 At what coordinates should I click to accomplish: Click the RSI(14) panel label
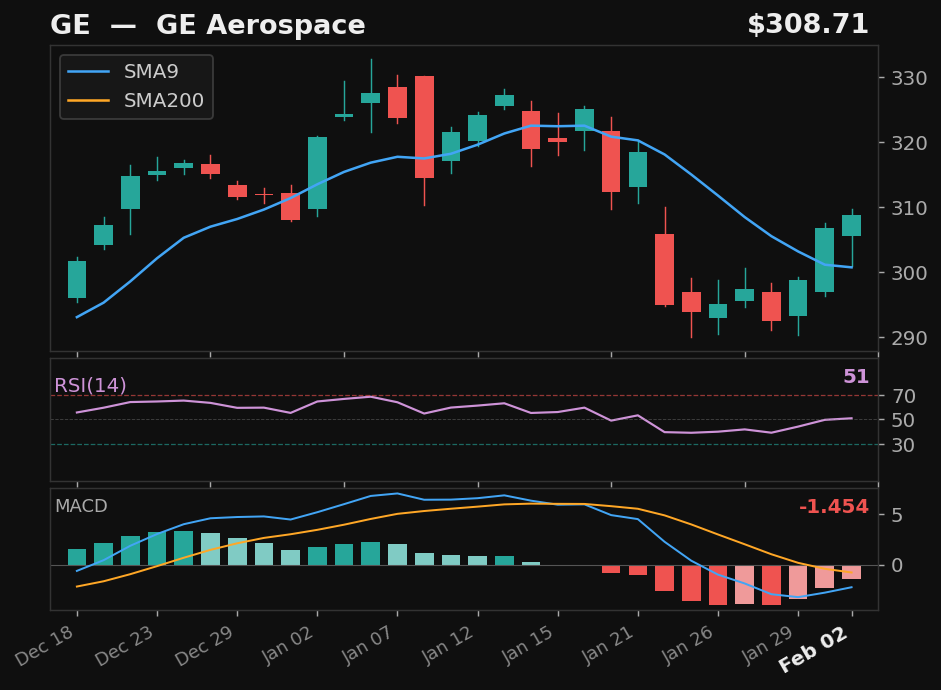[x=91, y=385]
